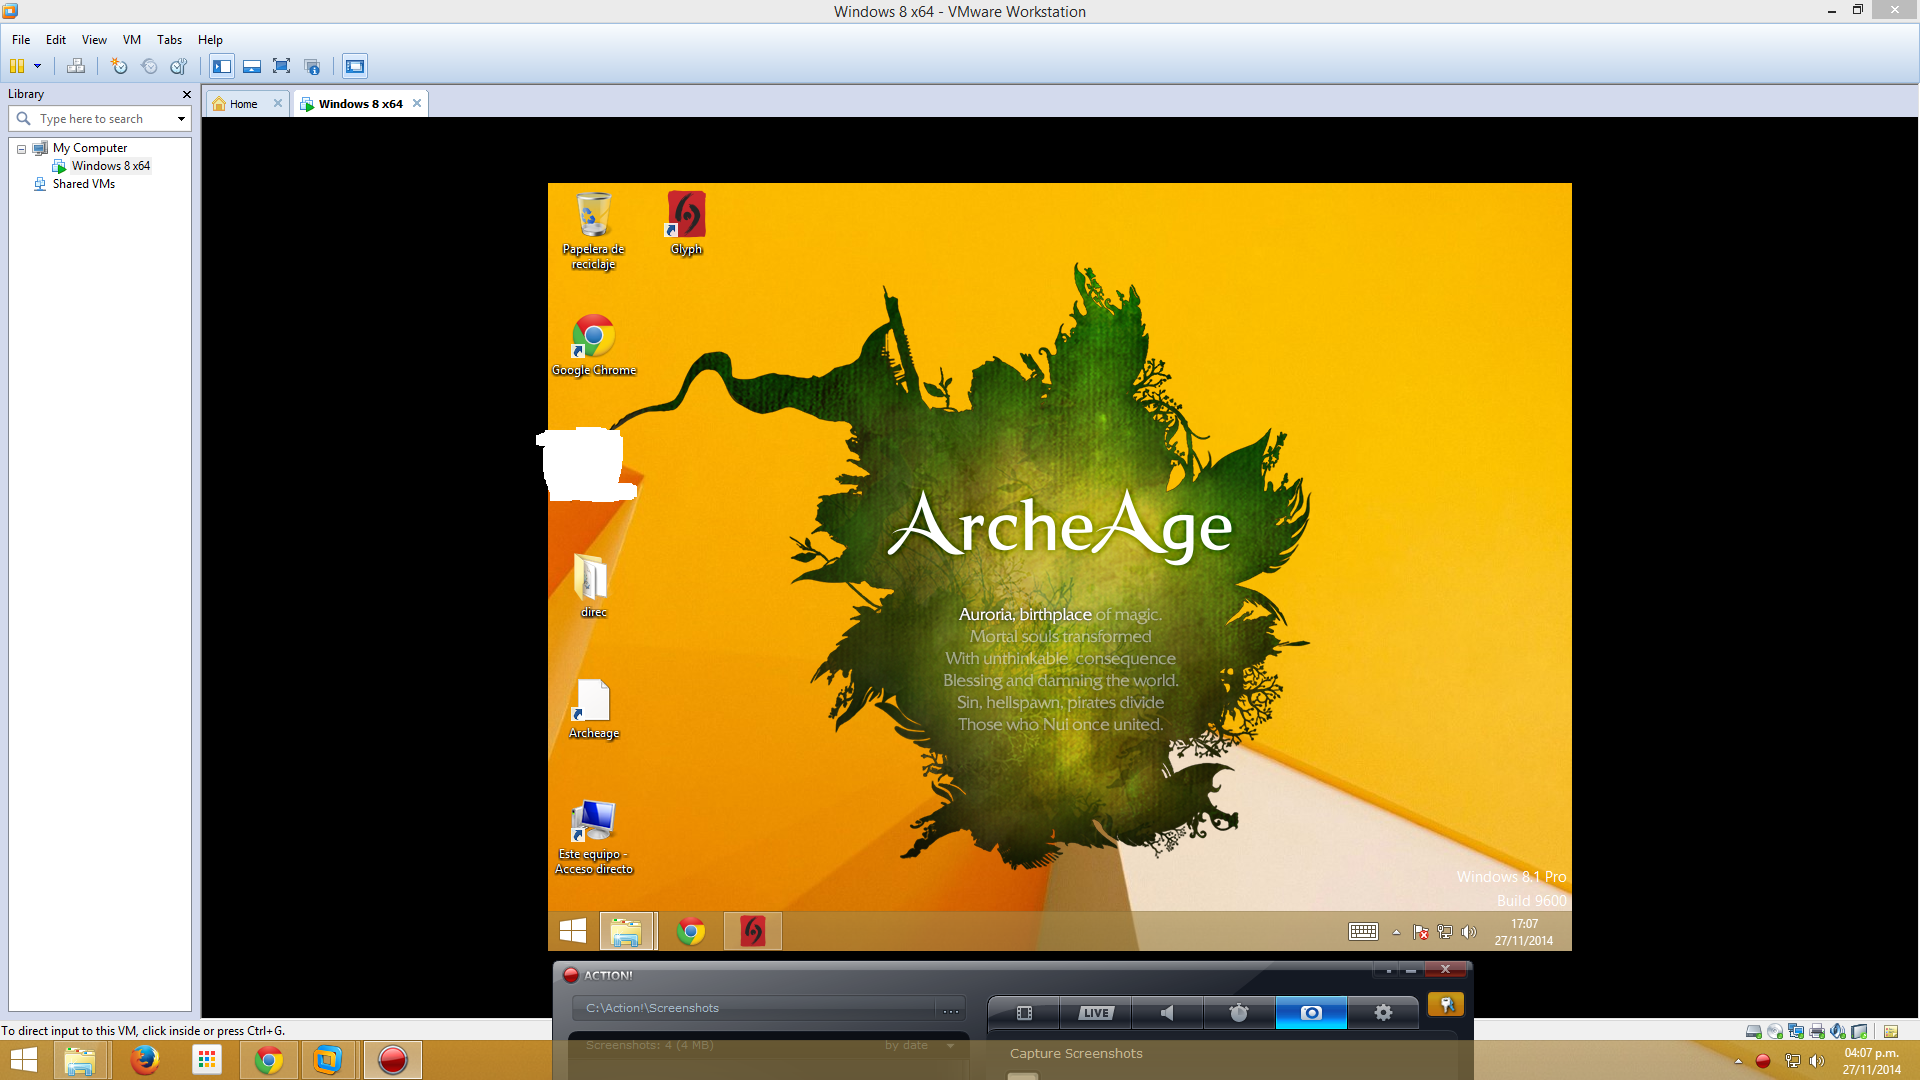Toggle the console view button

coord(355,66)
